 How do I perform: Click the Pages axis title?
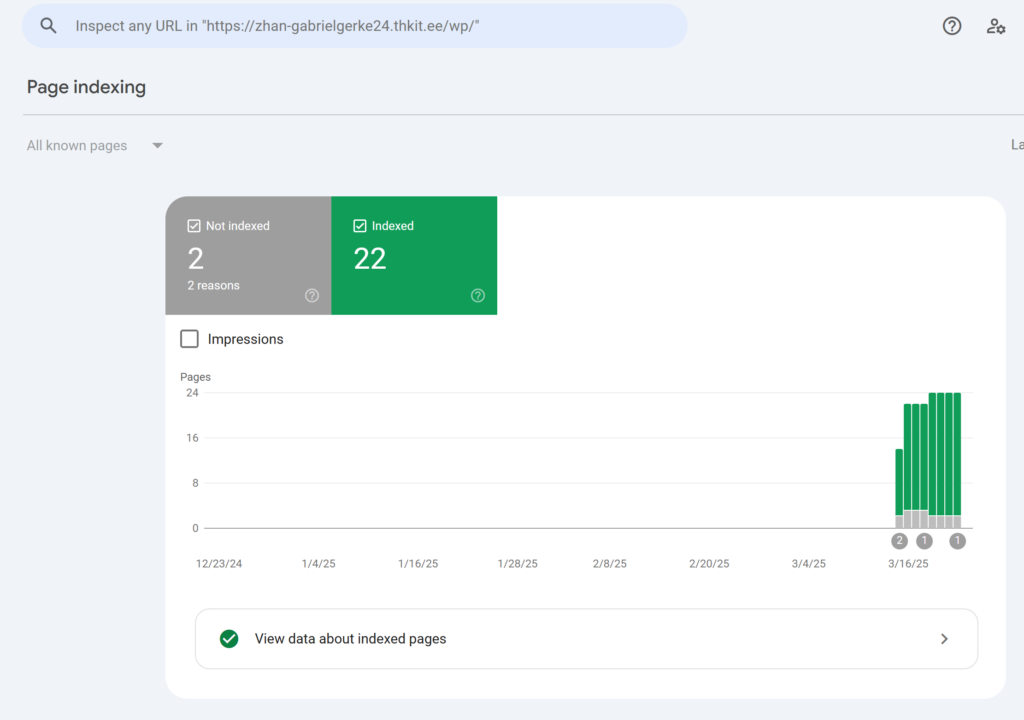pos(195,377)
